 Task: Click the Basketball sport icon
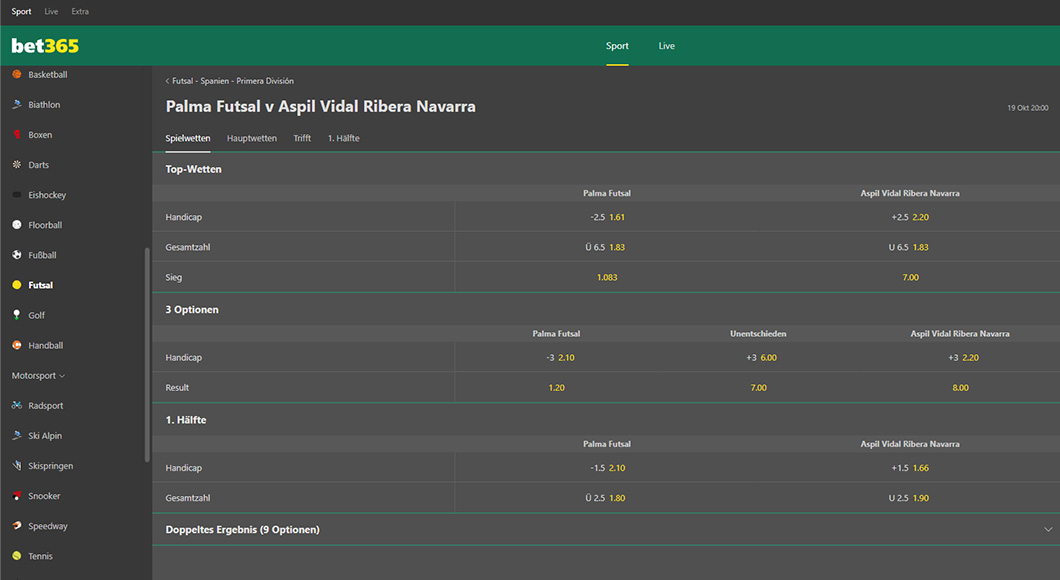pos(17,74)
